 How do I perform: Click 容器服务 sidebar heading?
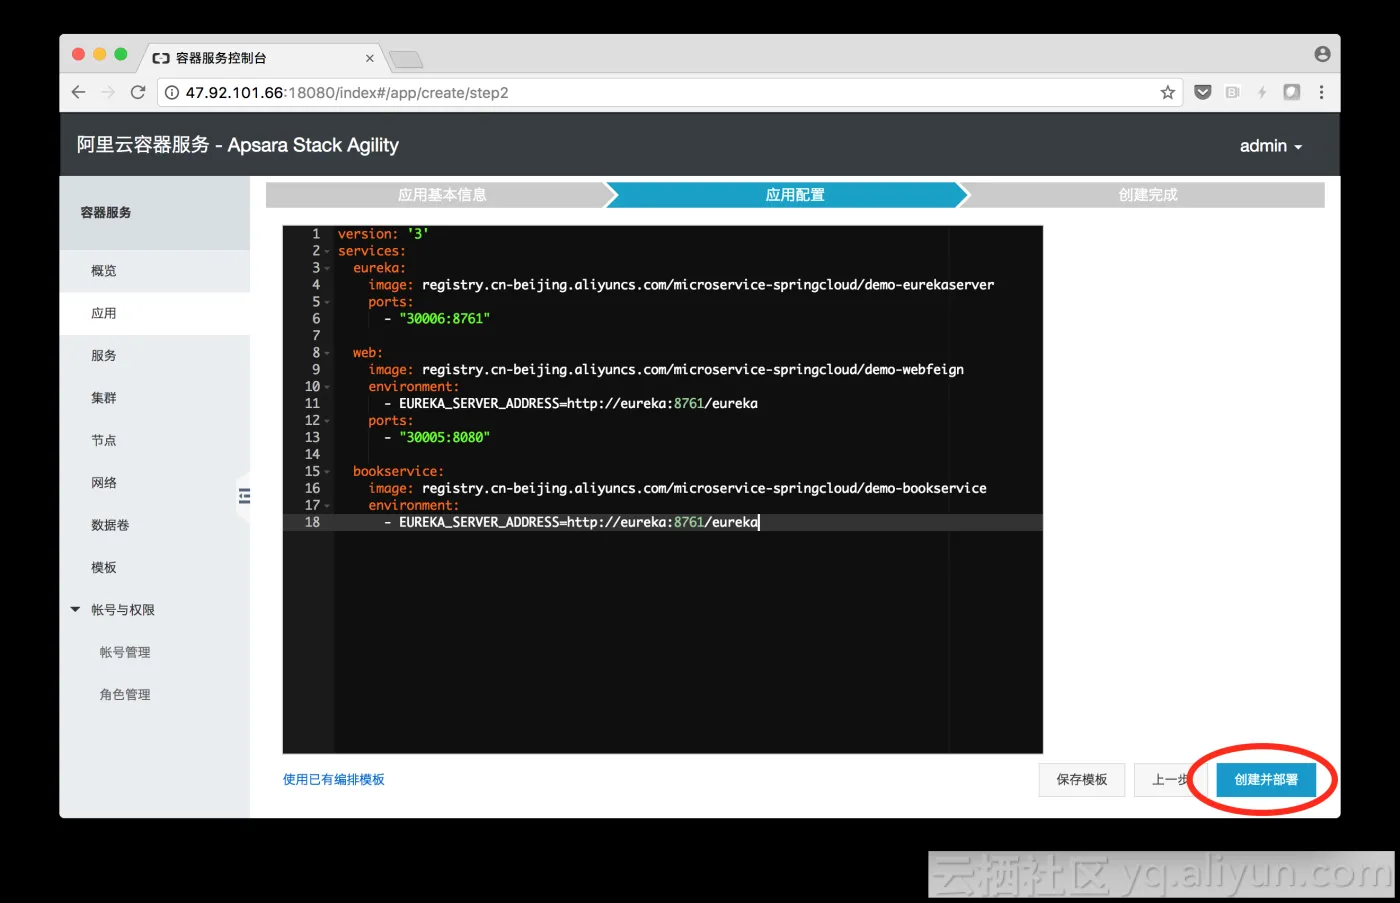[x=106, y=212]
